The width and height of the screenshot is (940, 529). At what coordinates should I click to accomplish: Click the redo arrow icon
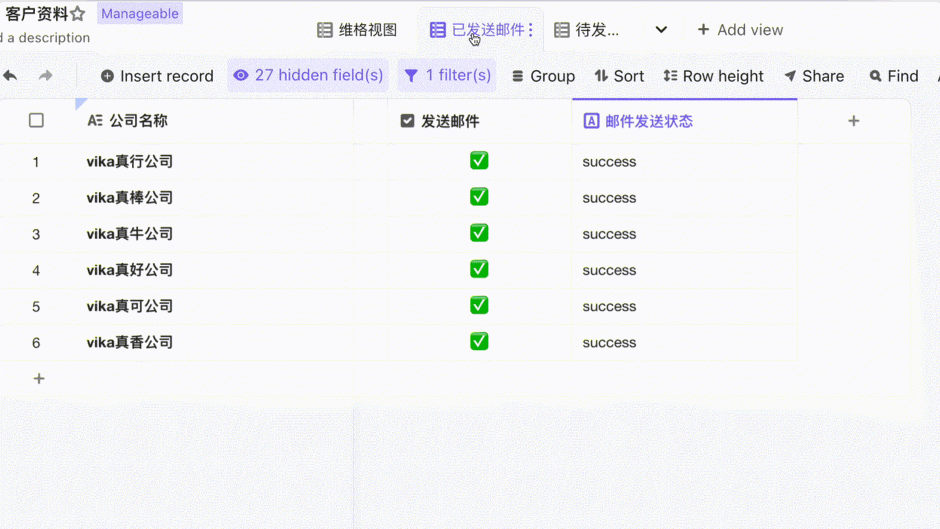46,76
